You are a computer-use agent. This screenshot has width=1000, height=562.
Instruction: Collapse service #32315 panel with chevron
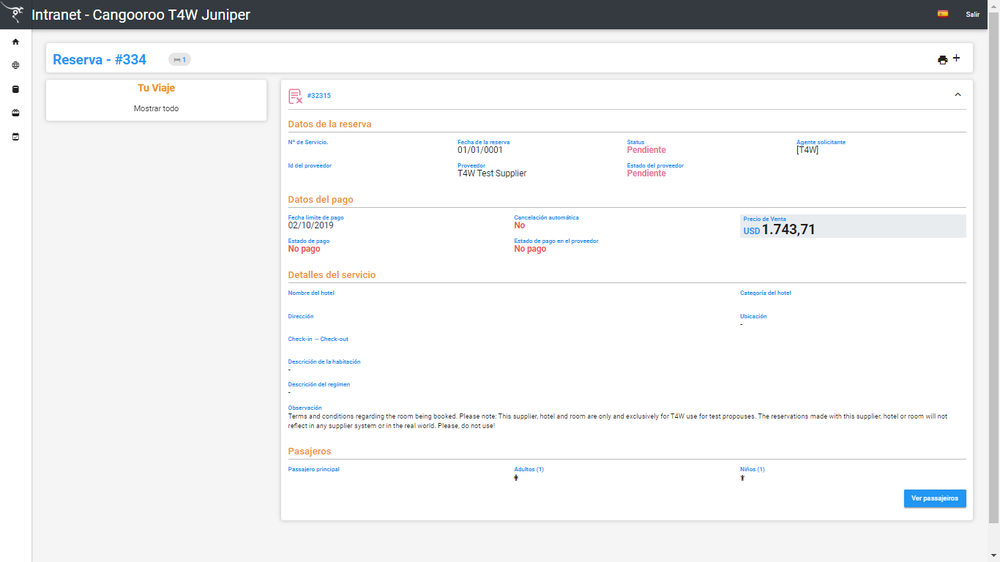[958, 95]
